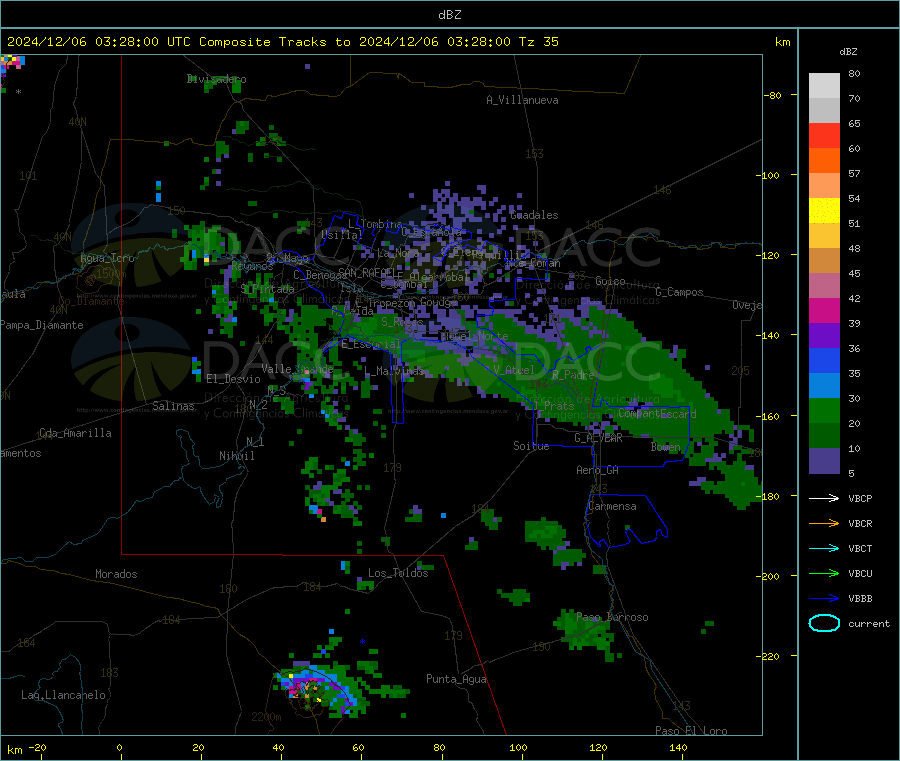Click the Divisadero place label
Image resolution: width=900 pixels, height=761 pixels.
coord(216,79)
